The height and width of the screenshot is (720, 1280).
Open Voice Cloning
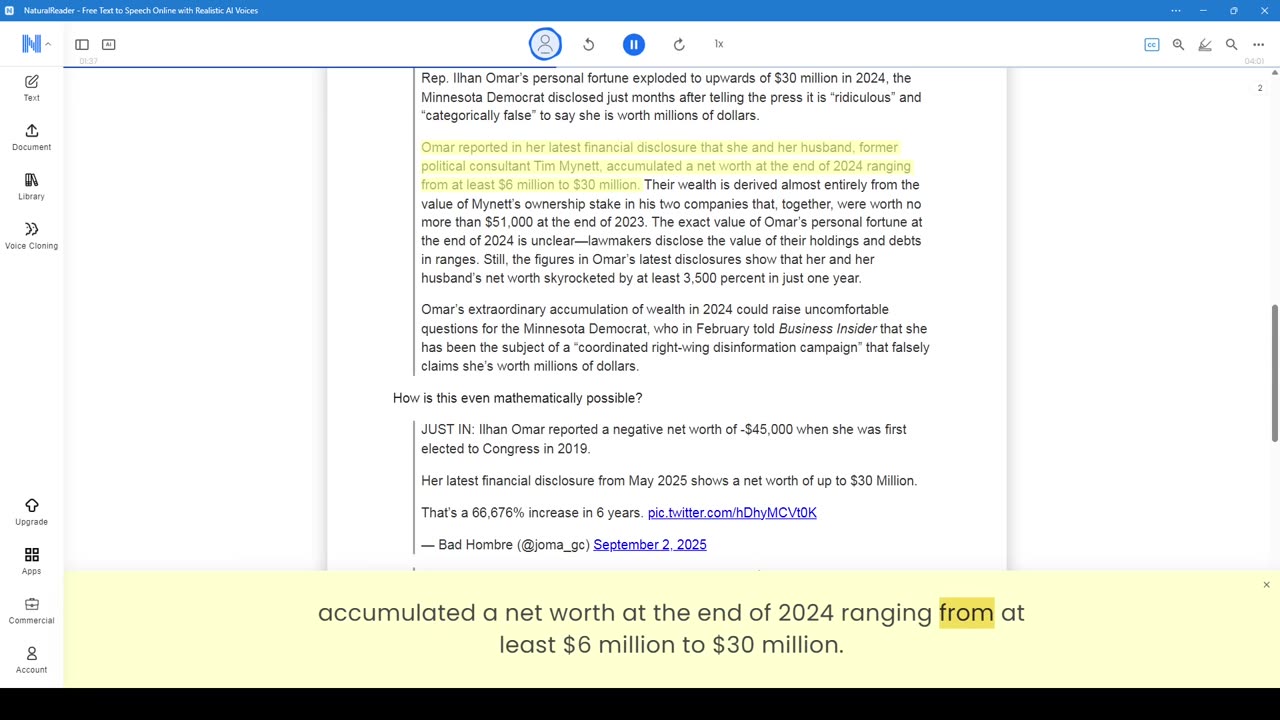coord(31,236)
